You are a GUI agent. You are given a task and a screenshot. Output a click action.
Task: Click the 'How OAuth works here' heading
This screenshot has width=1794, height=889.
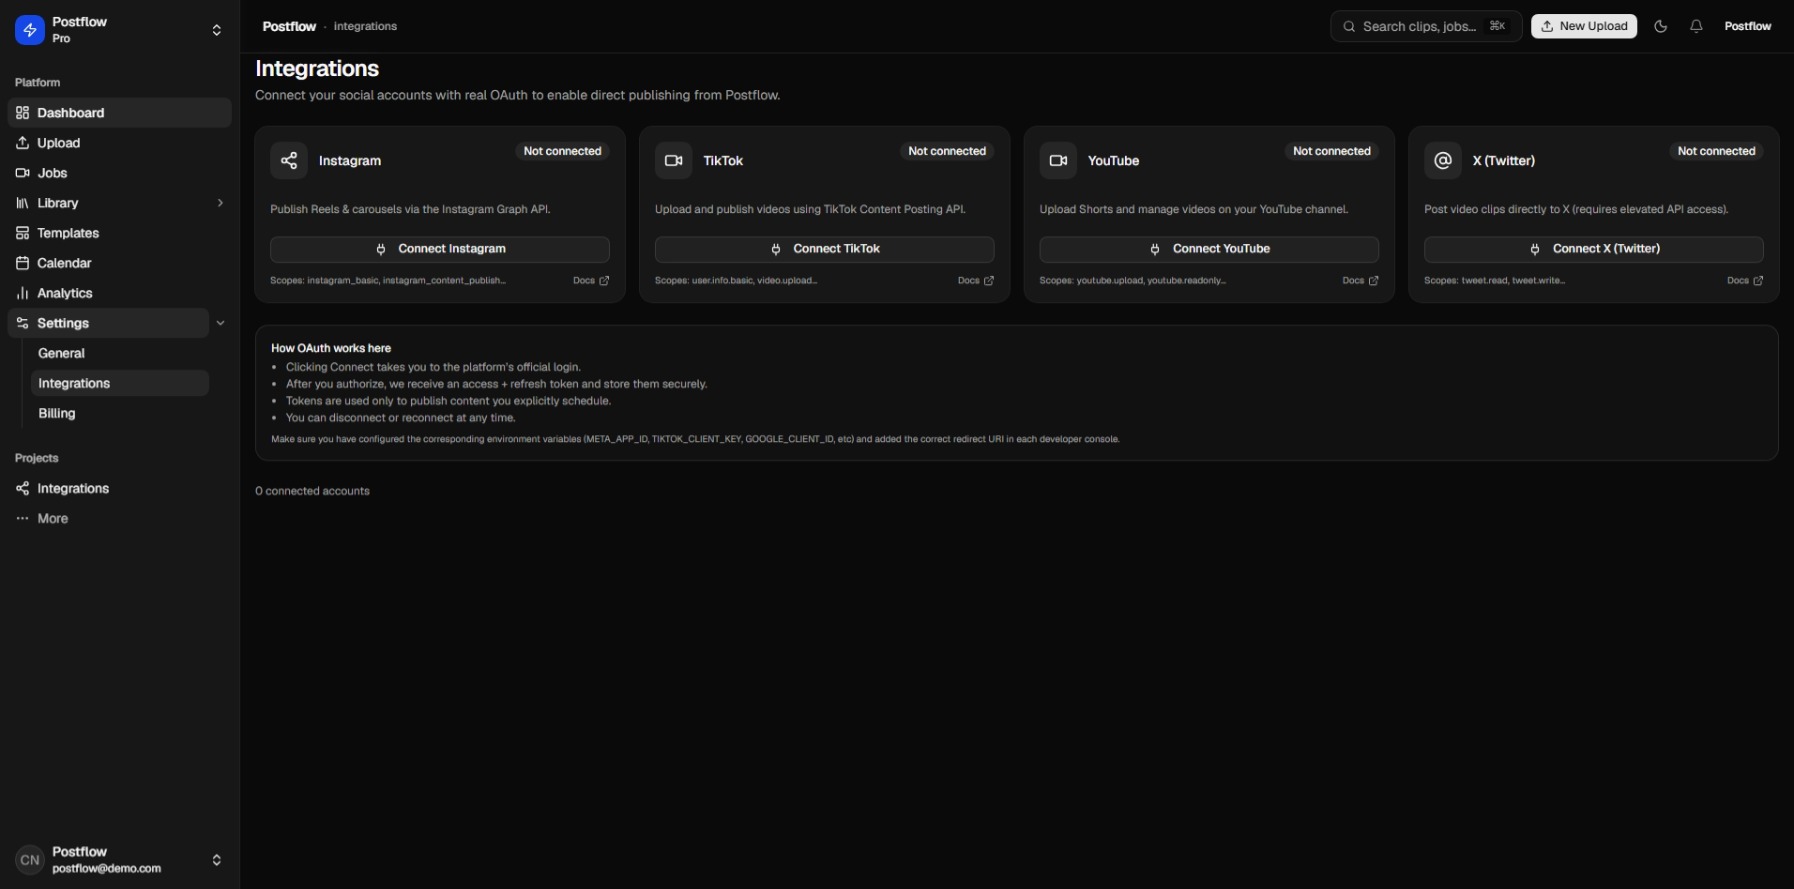[331, 348]
